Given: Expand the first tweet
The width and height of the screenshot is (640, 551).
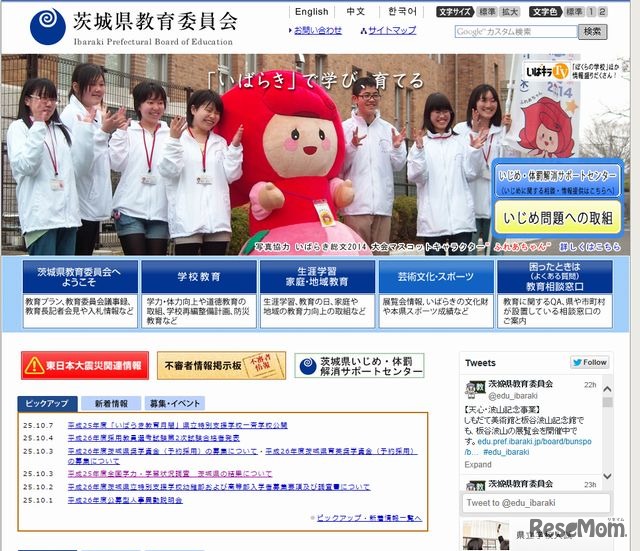Looking at the screenshot, I should 478,464.
